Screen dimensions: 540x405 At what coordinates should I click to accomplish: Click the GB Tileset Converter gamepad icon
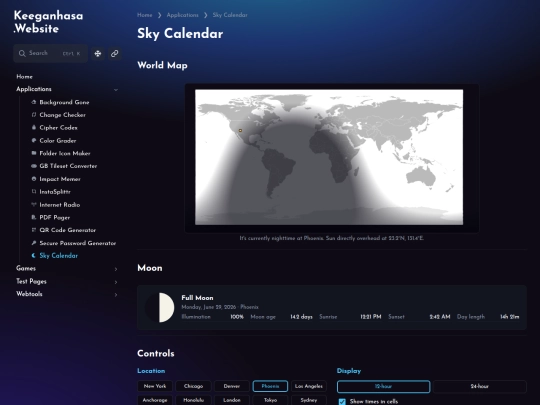pos(34,166)
